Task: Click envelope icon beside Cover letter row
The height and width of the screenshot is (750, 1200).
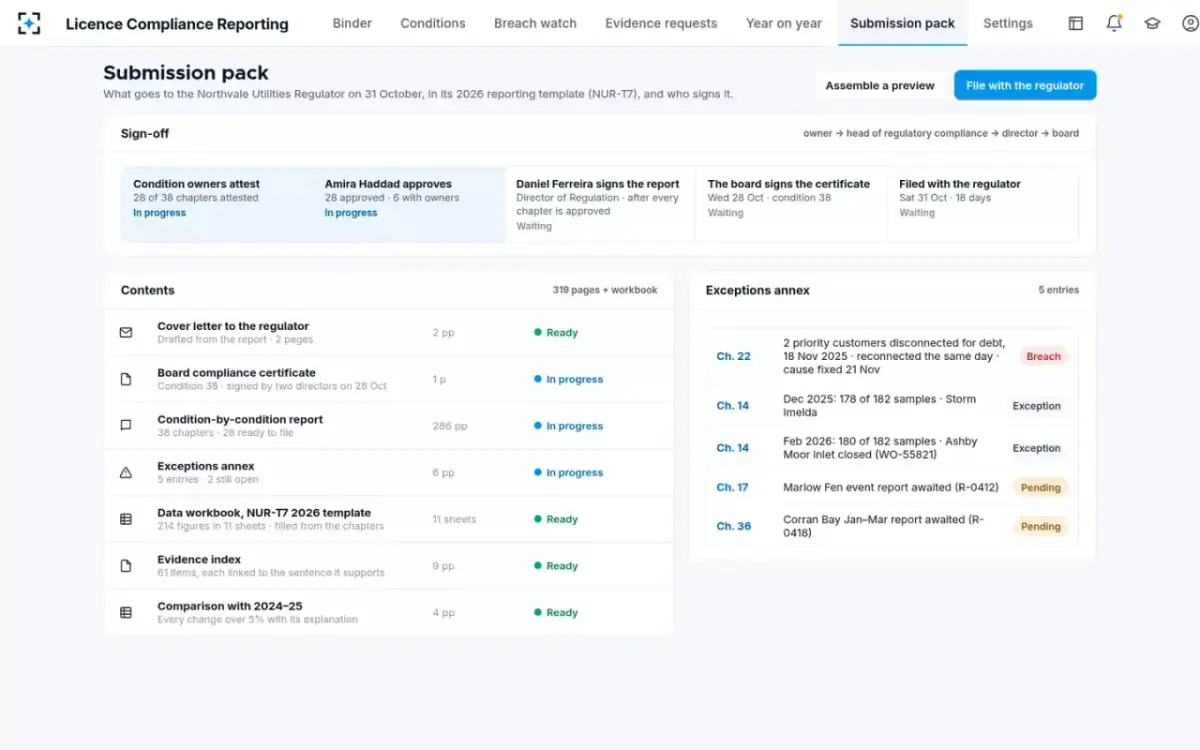Action: click(126, 333)
